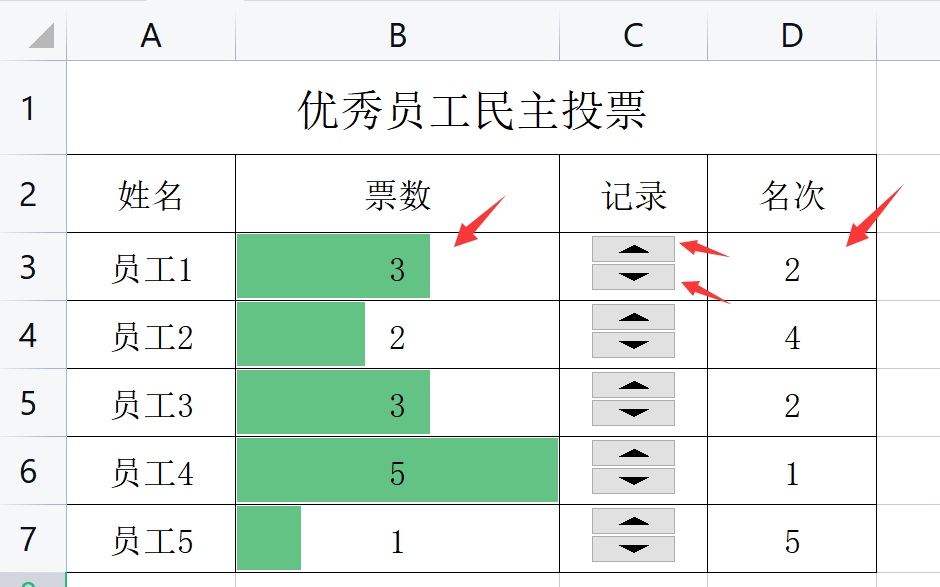Select column B header
This screenshot has height=587, width=940.
397,35
